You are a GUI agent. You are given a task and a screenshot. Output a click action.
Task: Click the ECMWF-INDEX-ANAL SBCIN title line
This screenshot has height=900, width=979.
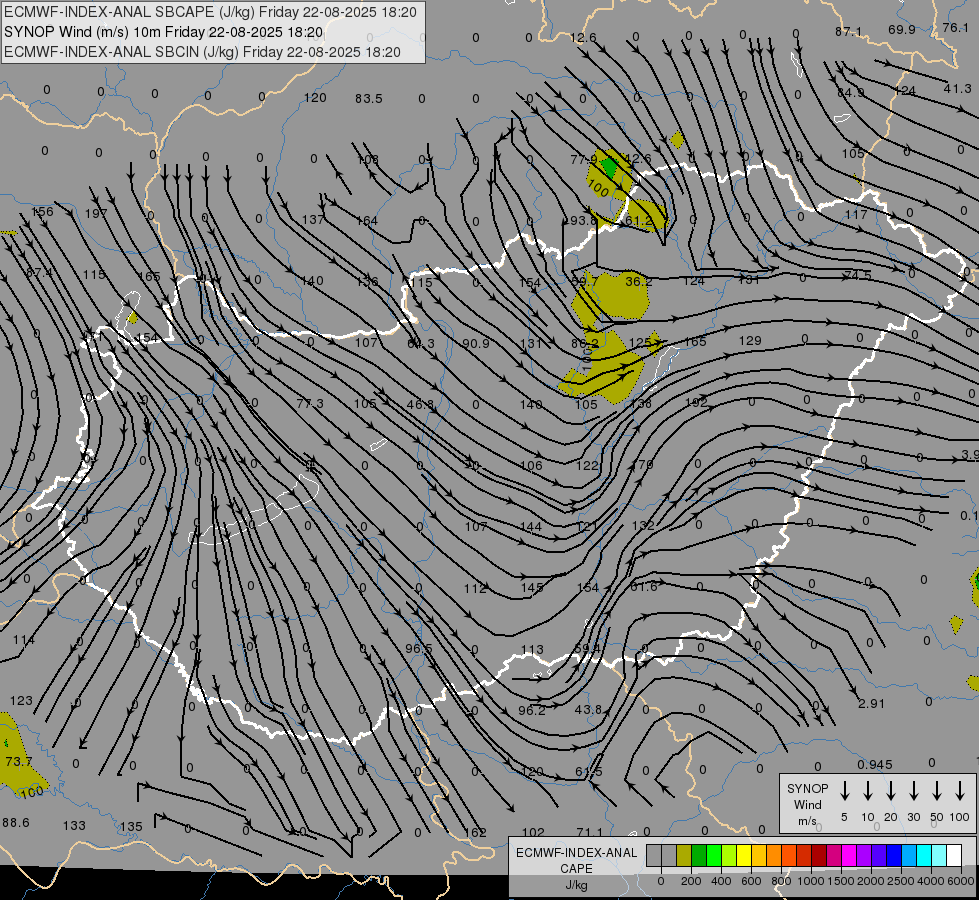(x=202, y=52)
